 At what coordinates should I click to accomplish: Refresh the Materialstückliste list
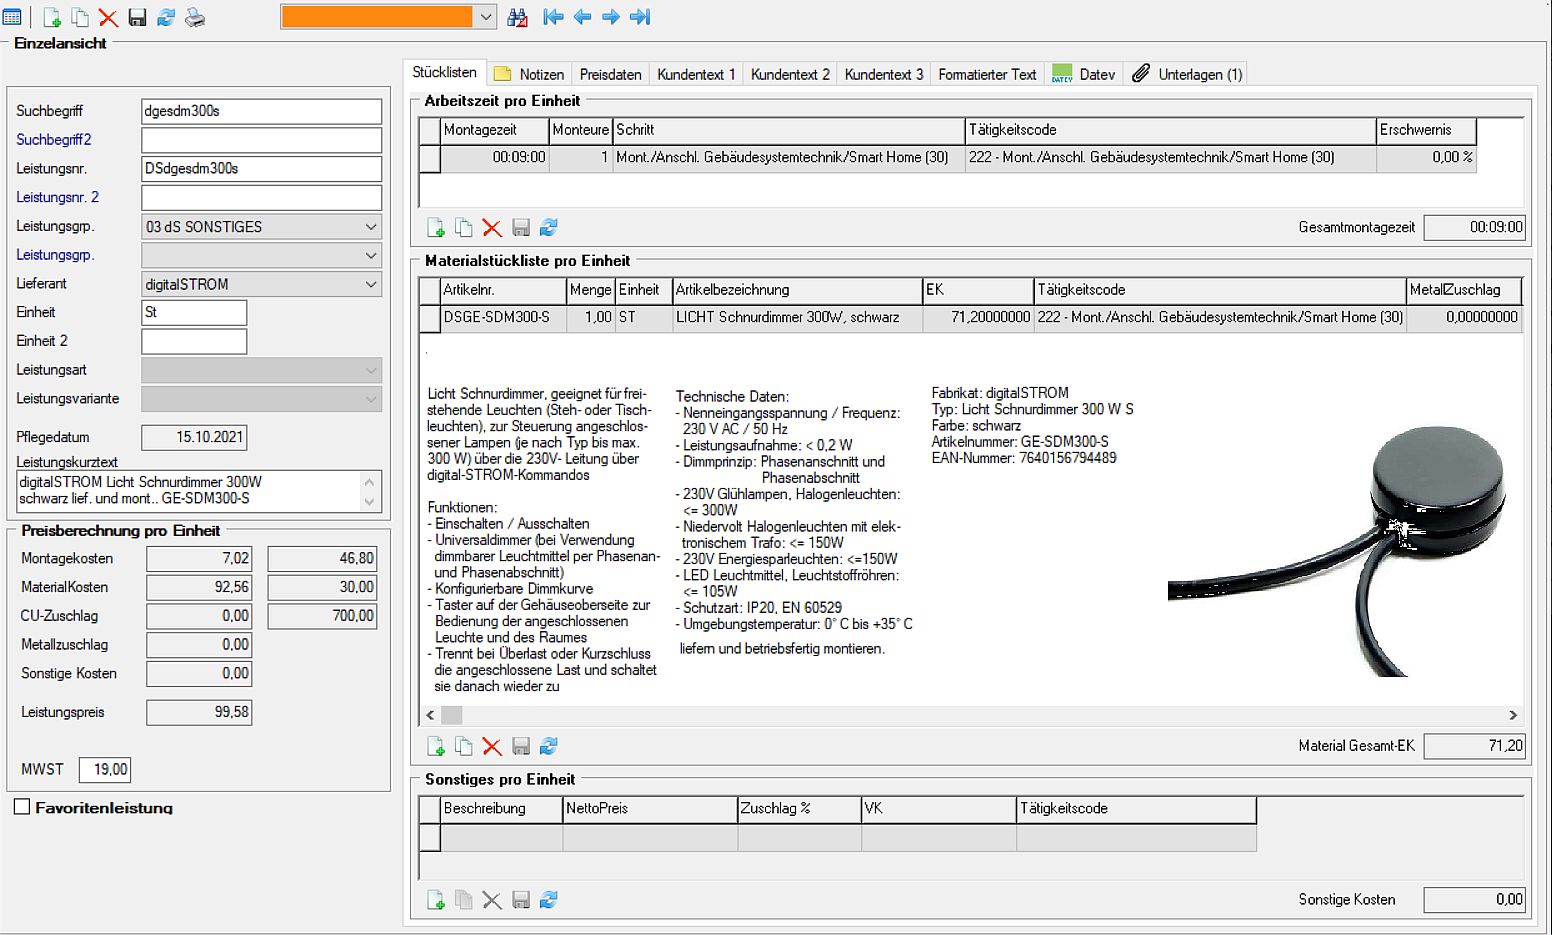tap(549, 746)
